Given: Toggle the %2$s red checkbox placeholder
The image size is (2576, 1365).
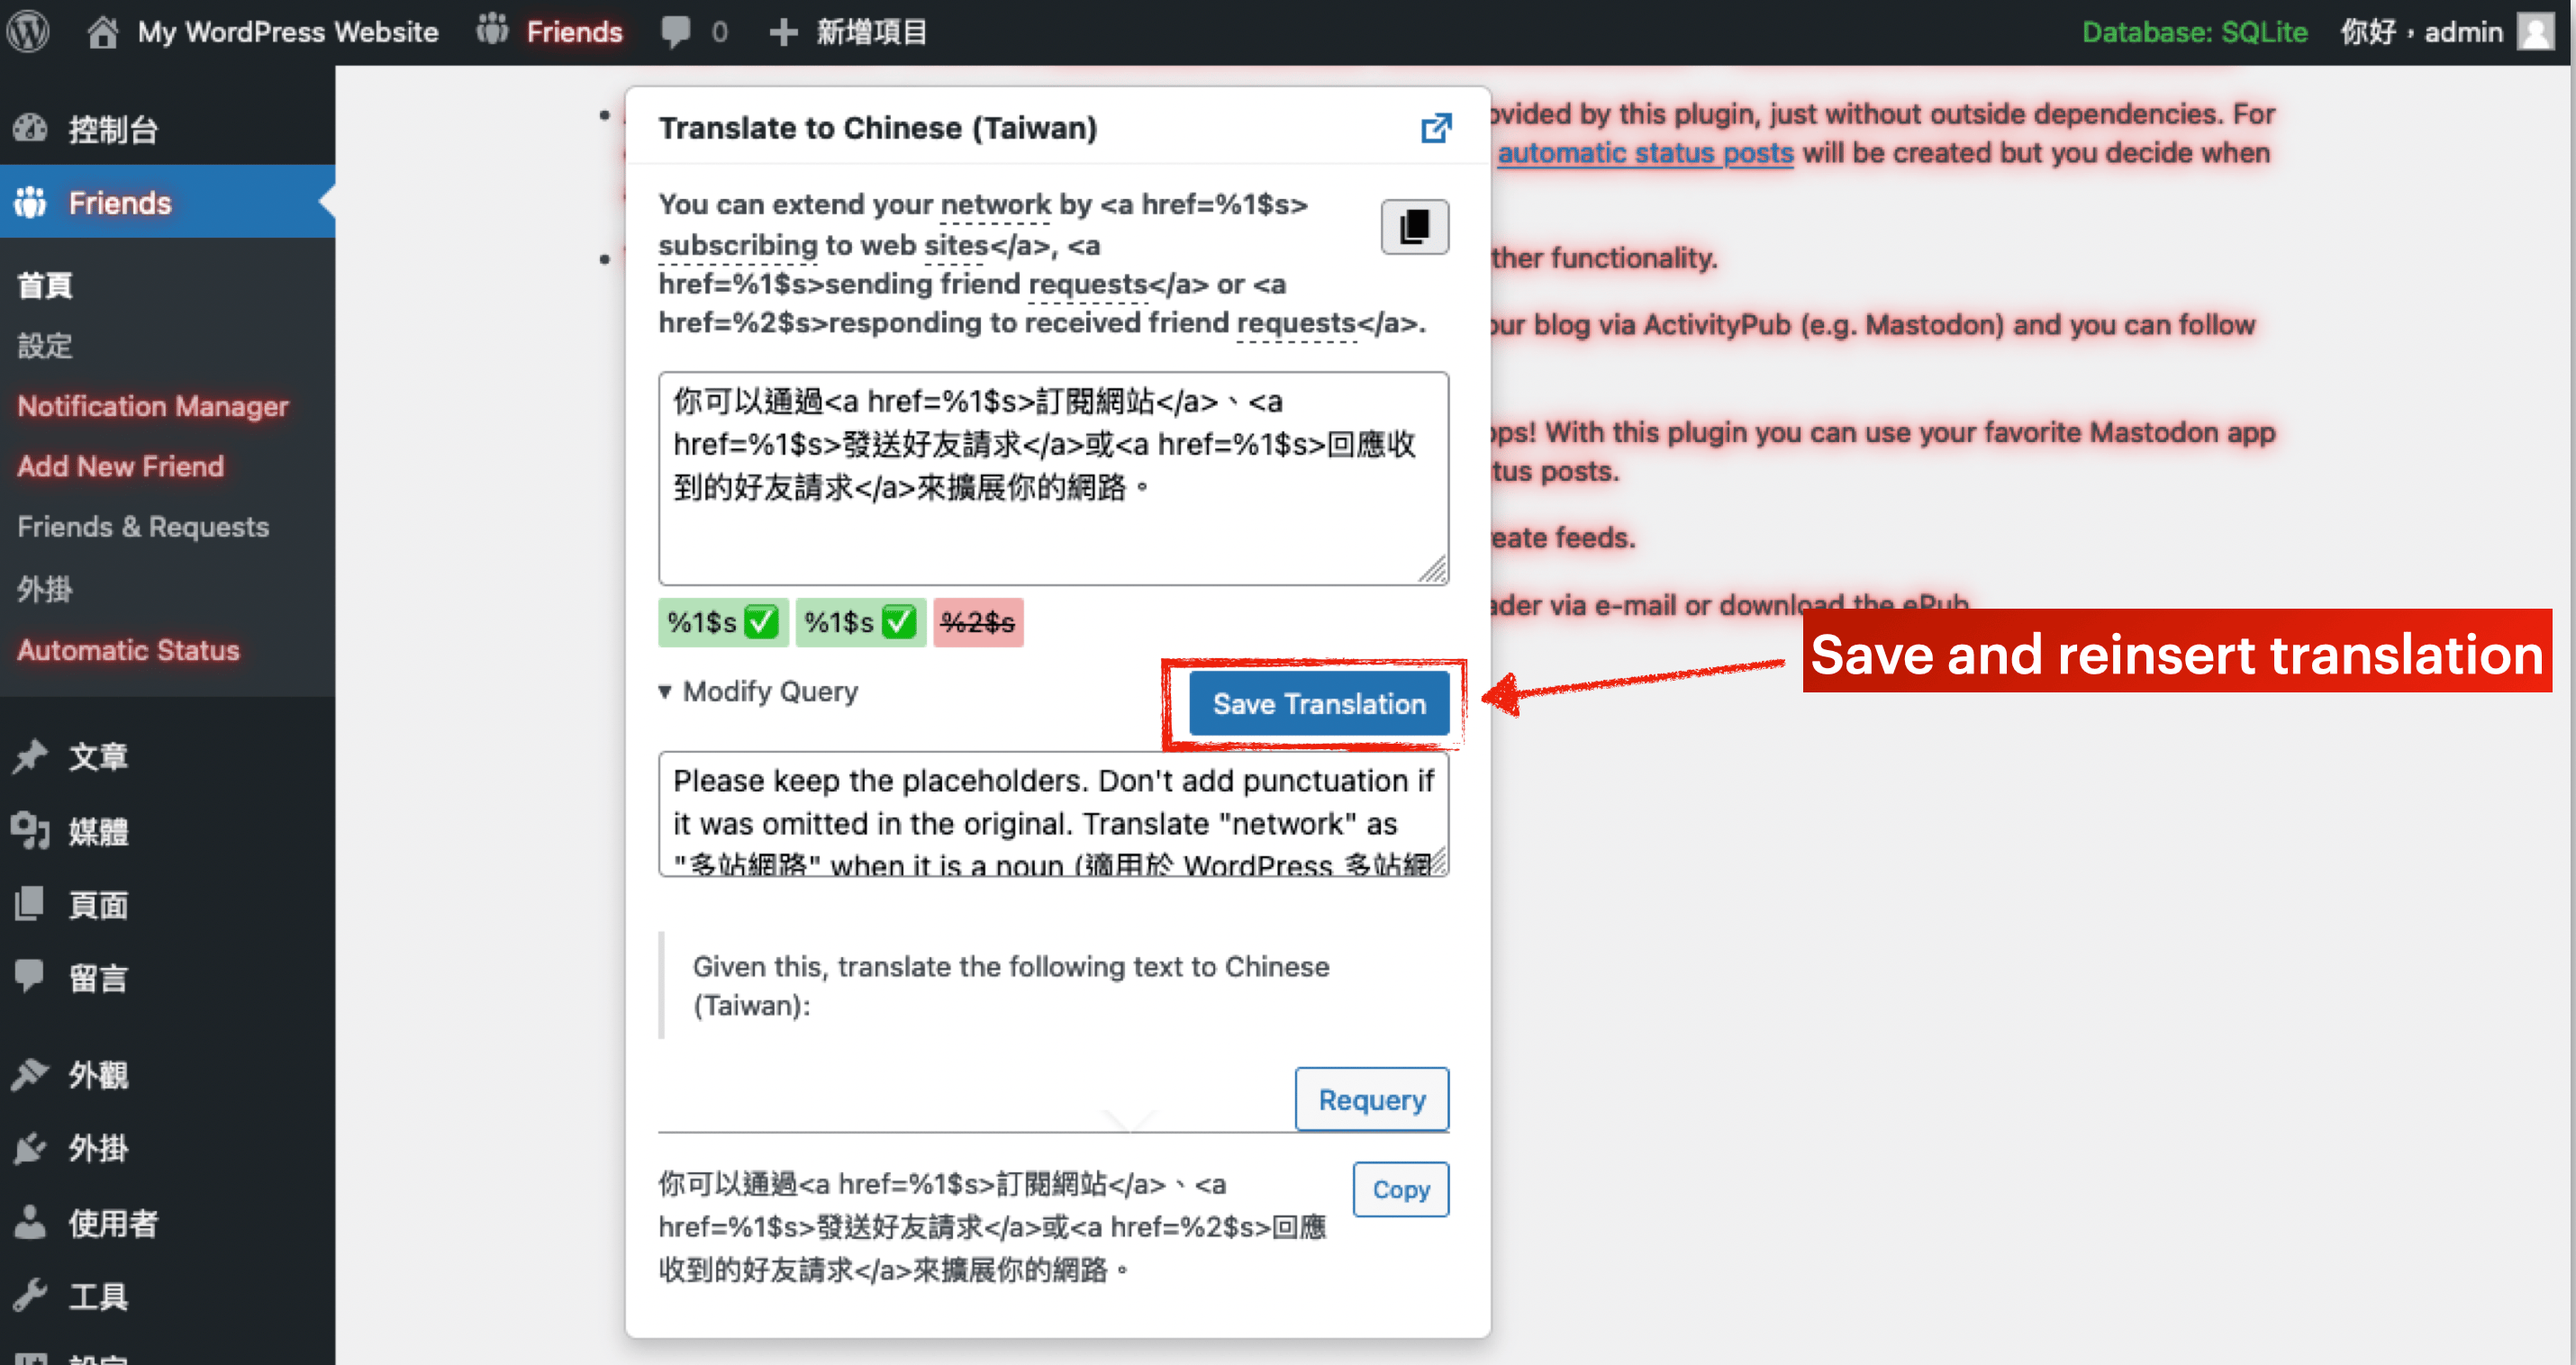Looking at the screenshot, I should [975, 622].
